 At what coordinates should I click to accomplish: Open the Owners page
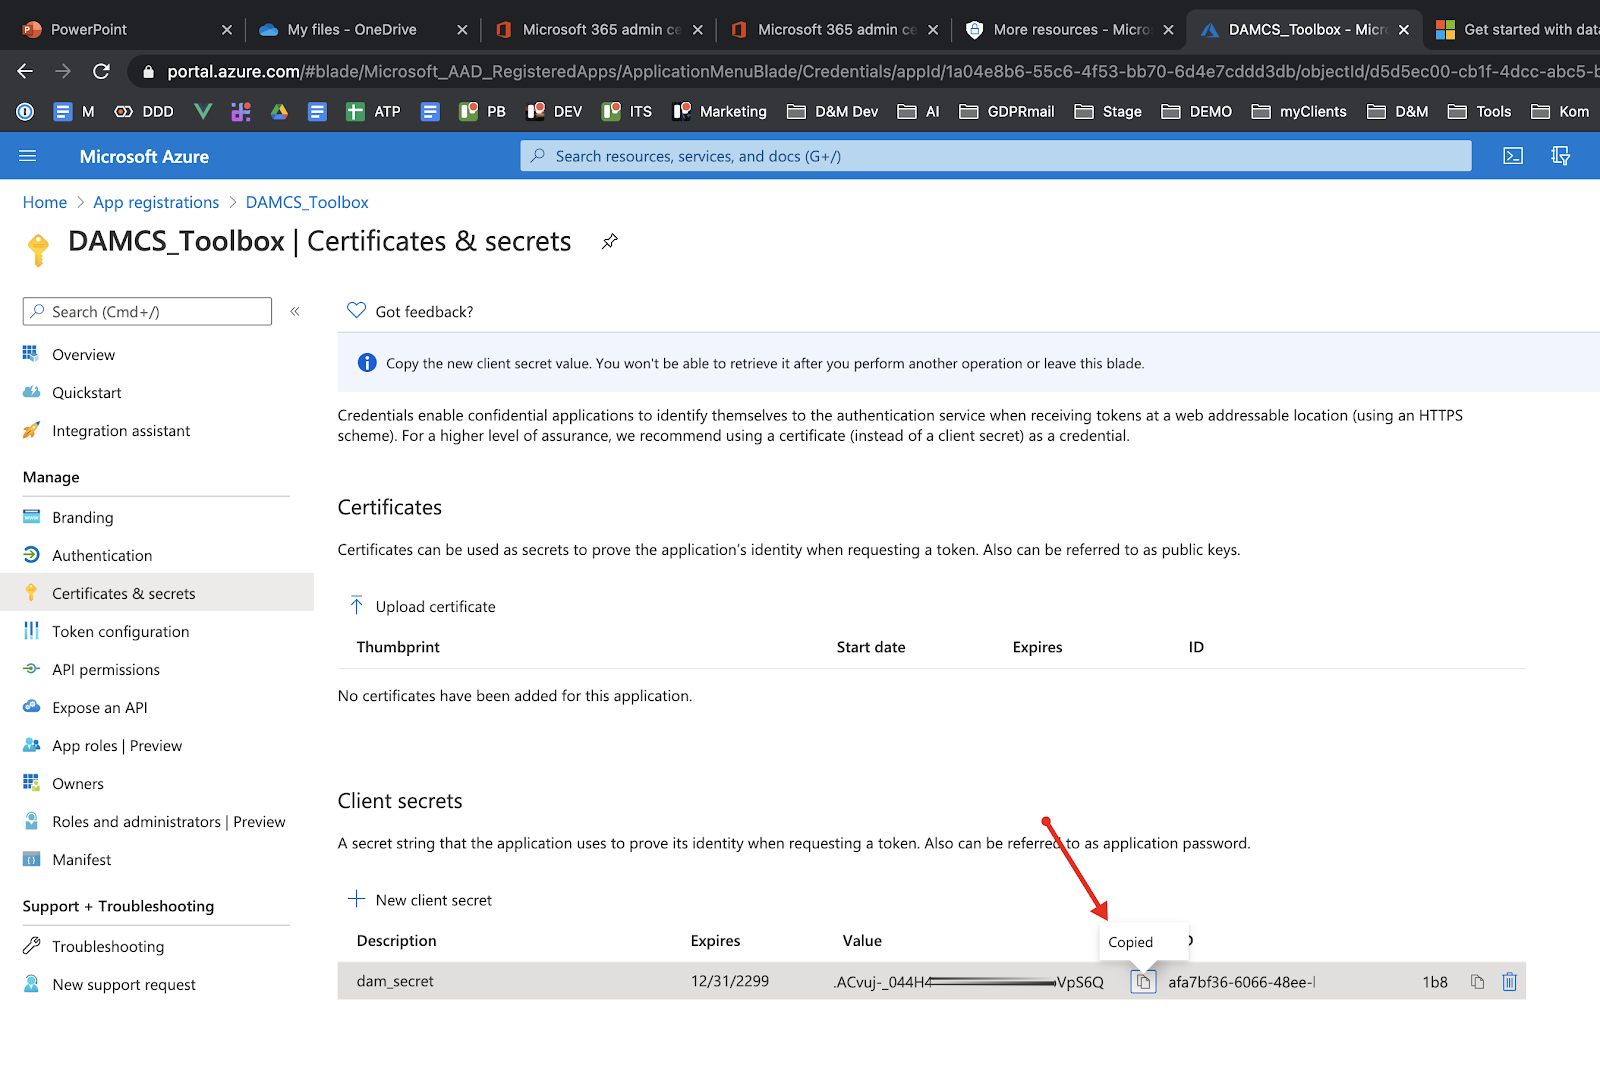78,784
